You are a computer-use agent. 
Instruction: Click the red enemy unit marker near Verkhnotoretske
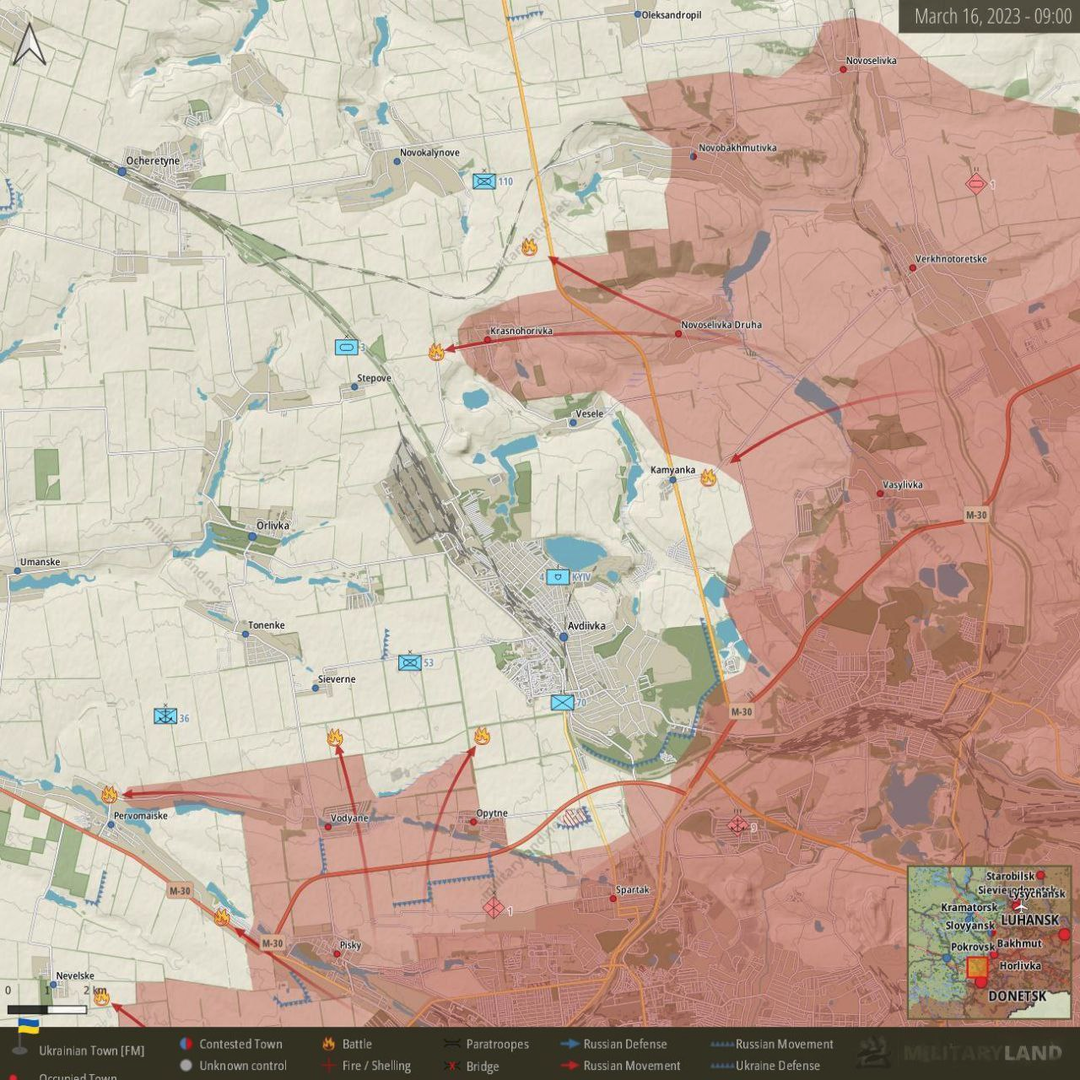coord(975,184)
